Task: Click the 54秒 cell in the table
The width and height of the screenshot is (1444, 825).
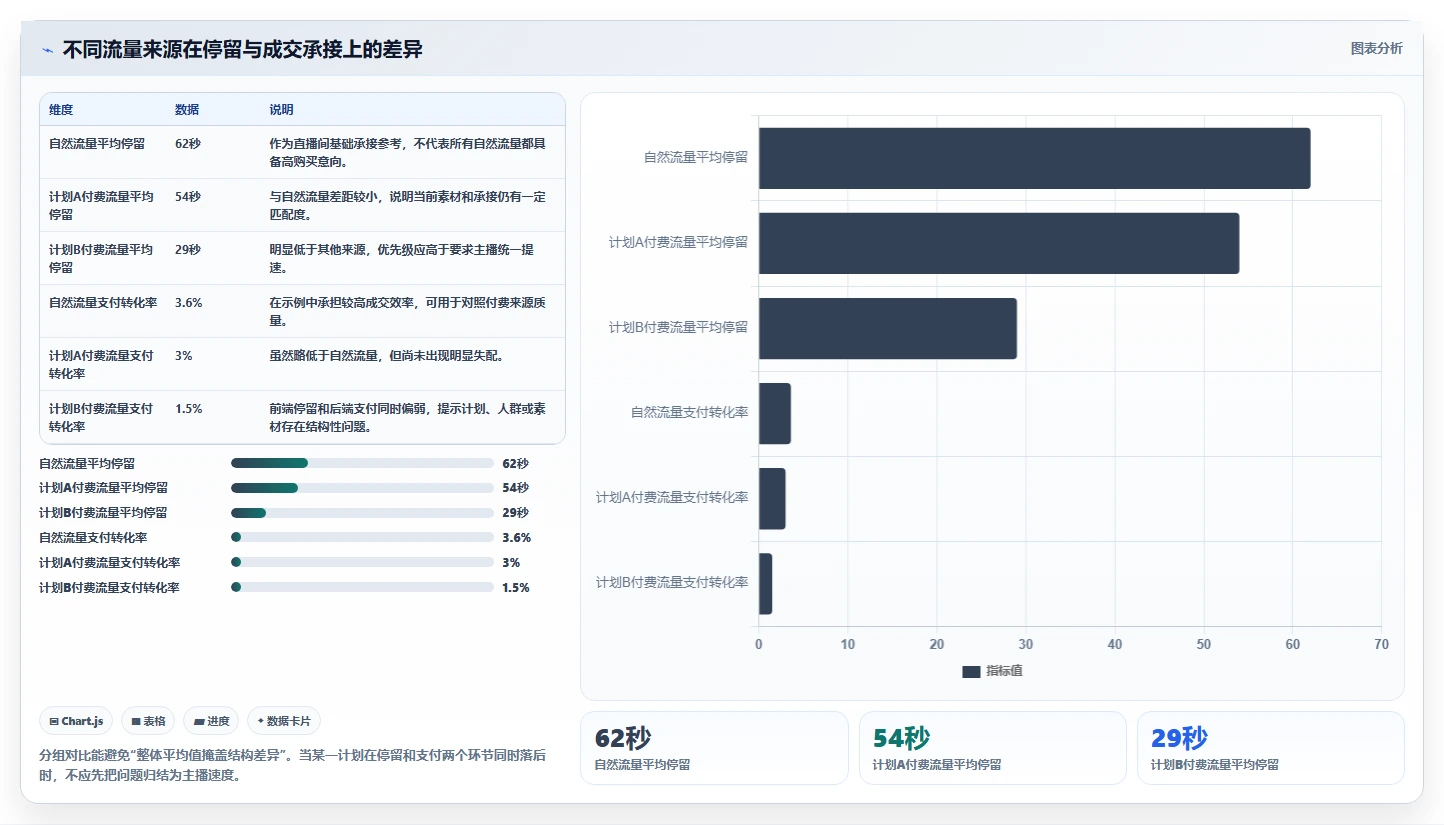Action: 188,197
